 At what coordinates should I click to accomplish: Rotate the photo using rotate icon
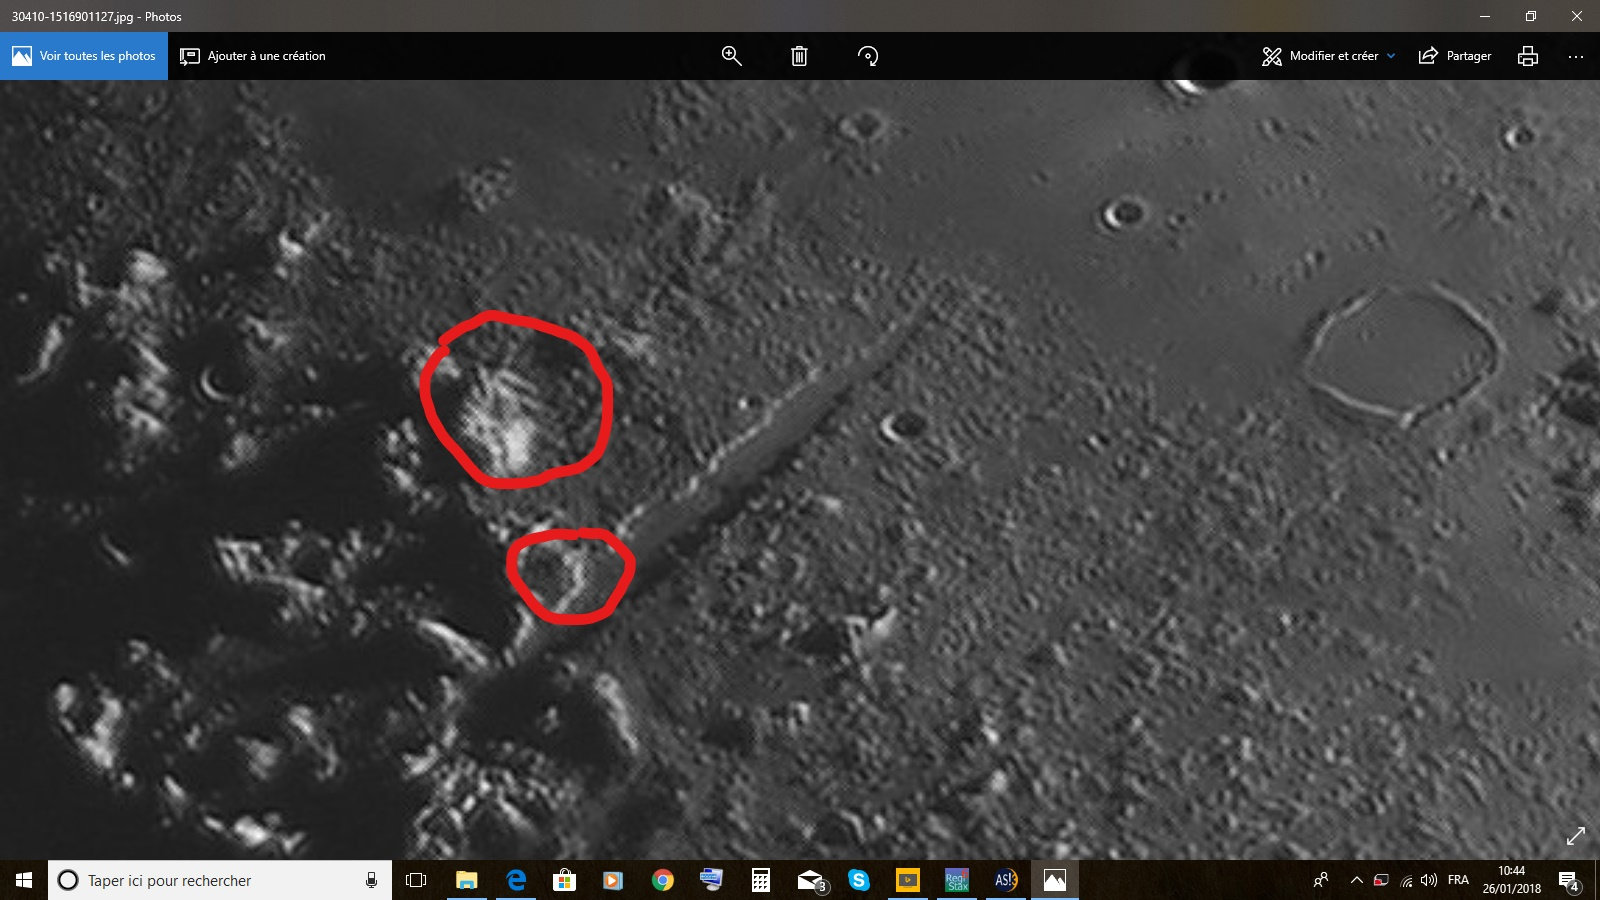coord(868,56)
